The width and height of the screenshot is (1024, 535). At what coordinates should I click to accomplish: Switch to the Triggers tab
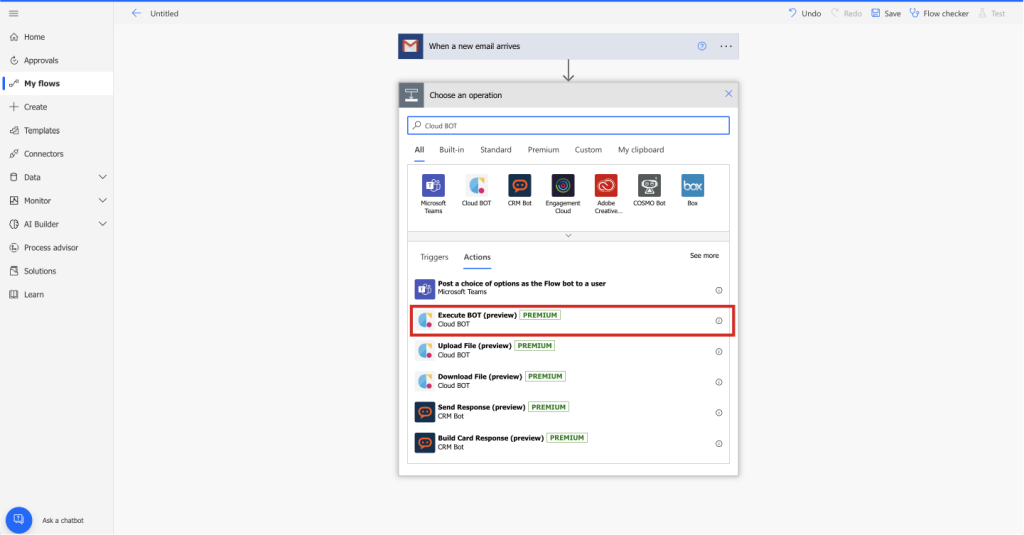coord(434,257)
